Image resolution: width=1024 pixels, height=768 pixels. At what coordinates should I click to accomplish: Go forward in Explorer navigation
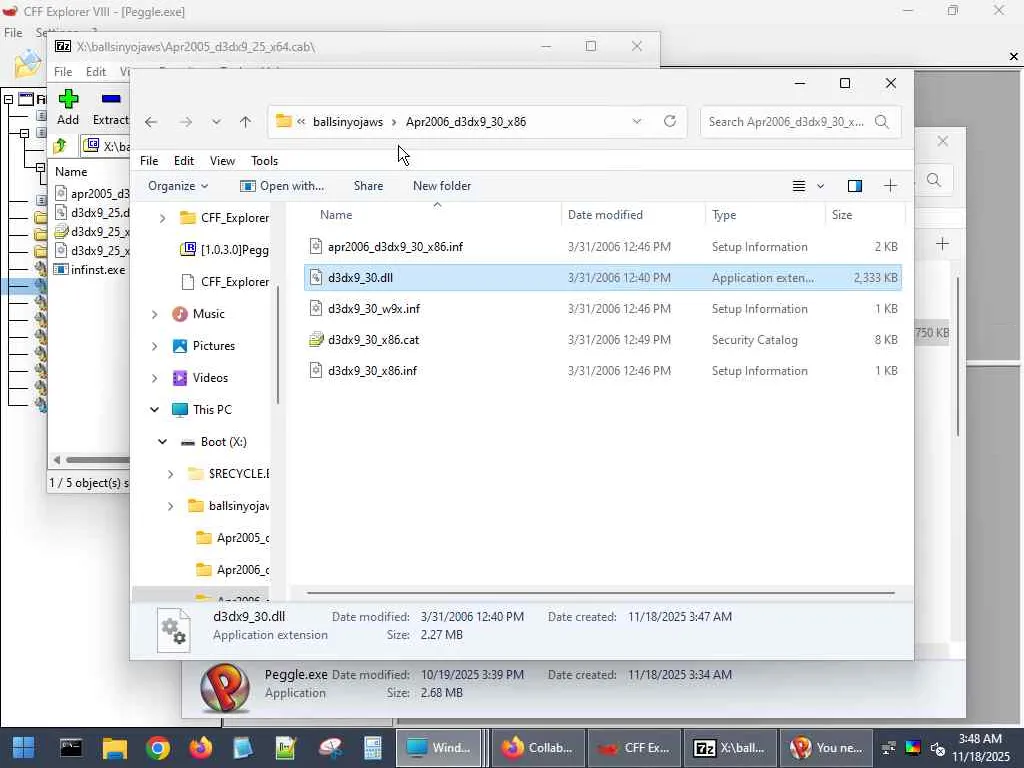[186, 122]
